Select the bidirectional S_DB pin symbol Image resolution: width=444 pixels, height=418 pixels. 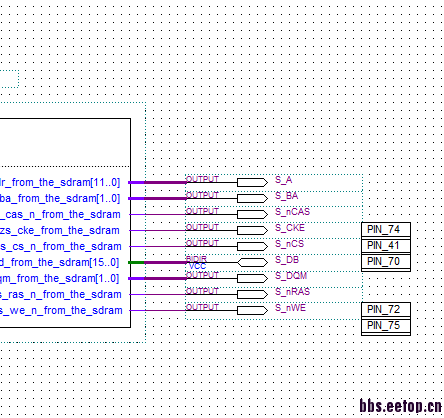252,262
